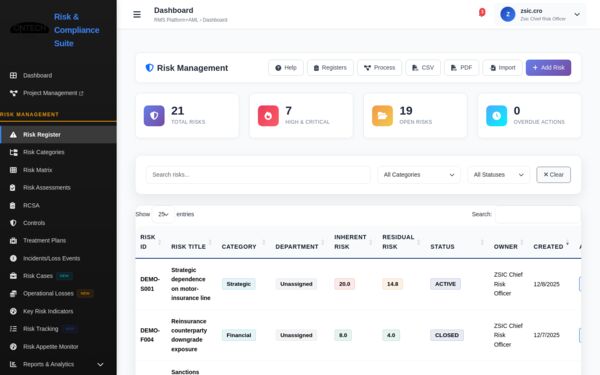This screenshot has height=375, width=600.
Task: Click the Reports & Analytics chart icon
Action: (13, 364)
